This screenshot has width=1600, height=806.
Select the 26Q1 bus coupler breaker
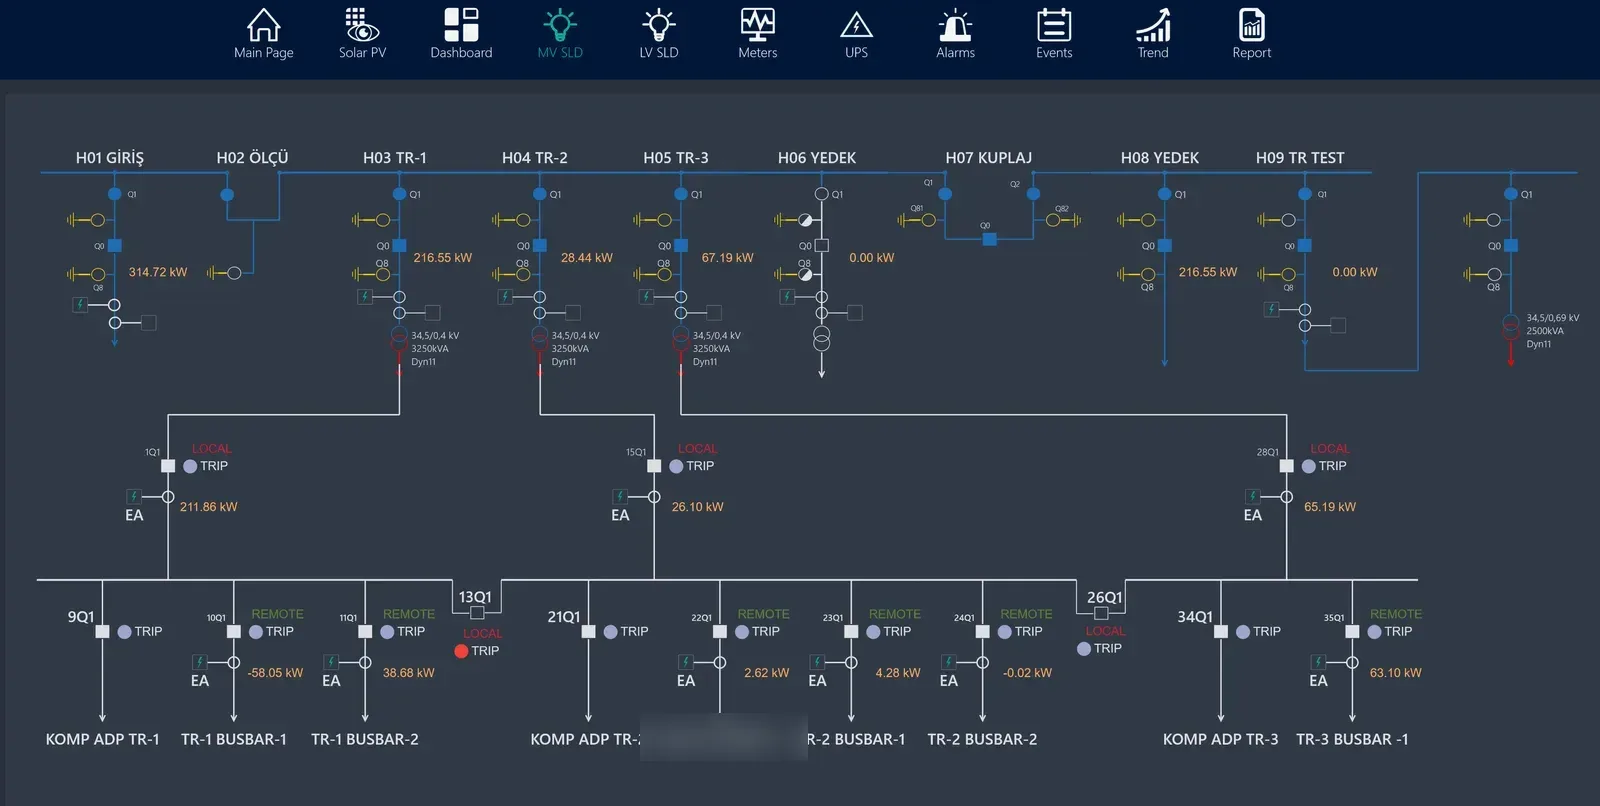click(x=1101, y=613)
